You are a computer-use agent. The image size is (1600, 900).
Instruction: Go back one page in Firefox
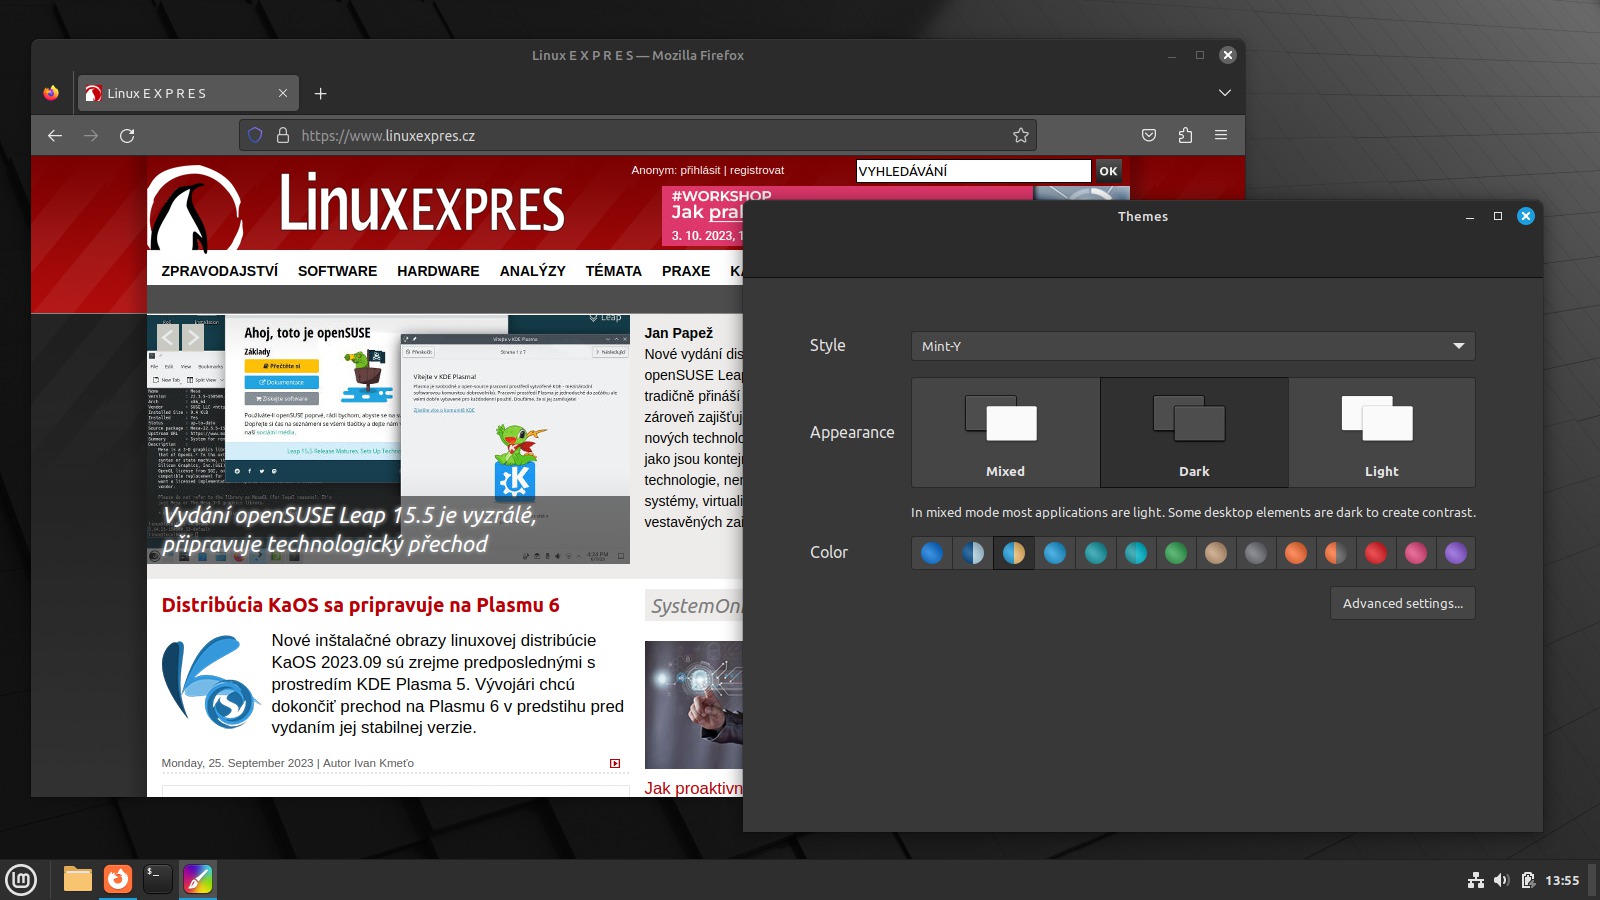pos(55,135)
